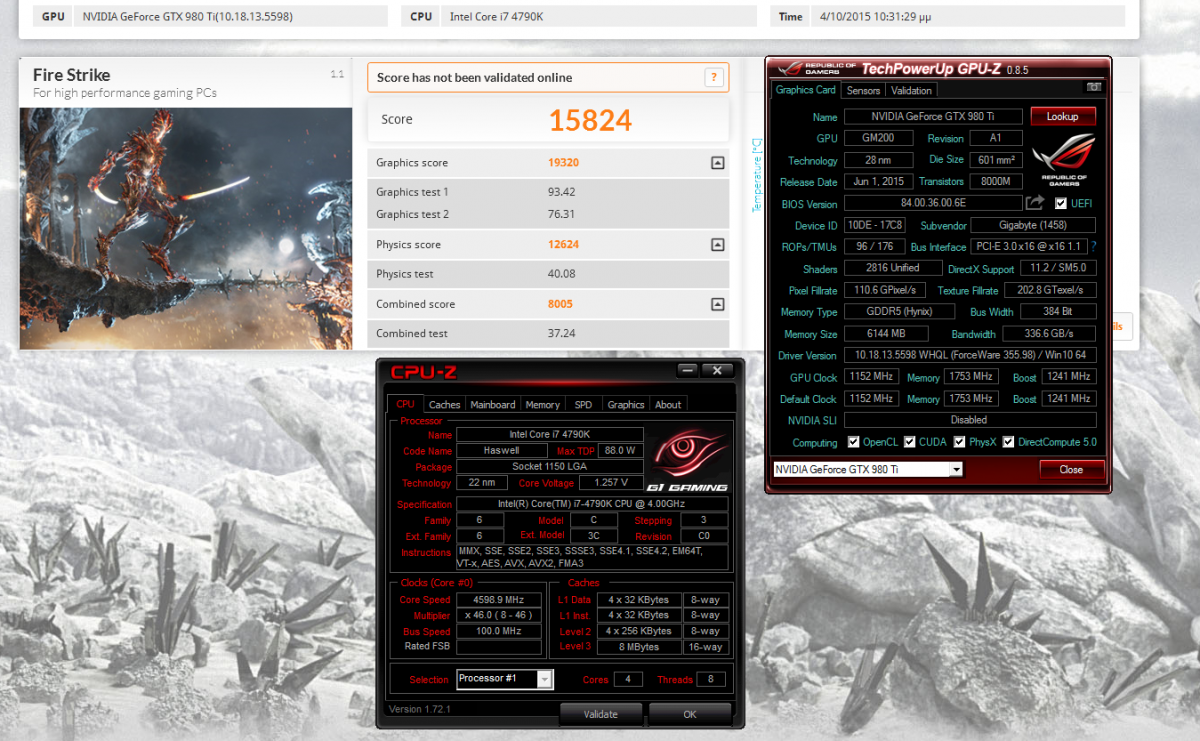Click the Graphics test 1 result 93.42
The height and width of the screenshot is (741, 1200).
(562, 192)
